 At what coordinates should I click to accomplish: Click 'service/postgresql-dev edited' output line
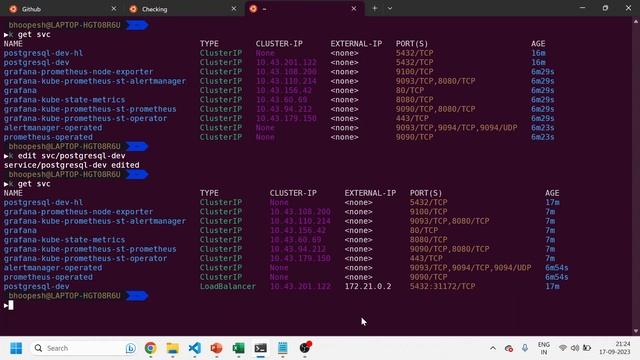pyautogui.click(x=72, y=165)
